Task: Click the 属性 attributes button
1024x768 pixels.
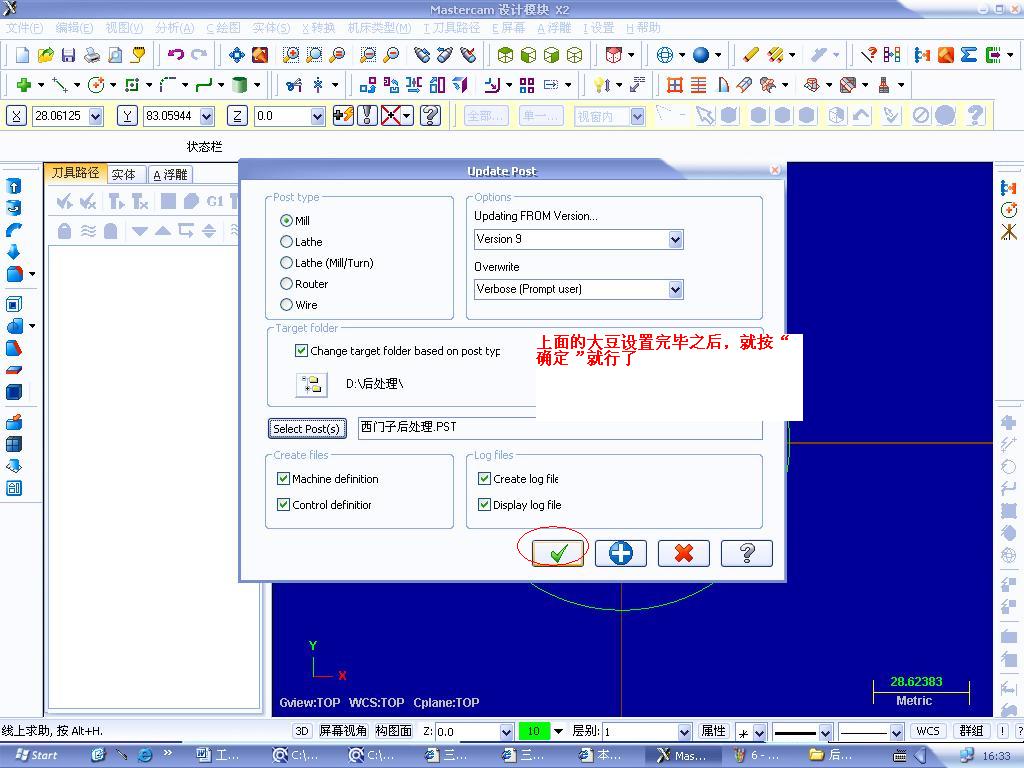Action: [x=713, y=731]
